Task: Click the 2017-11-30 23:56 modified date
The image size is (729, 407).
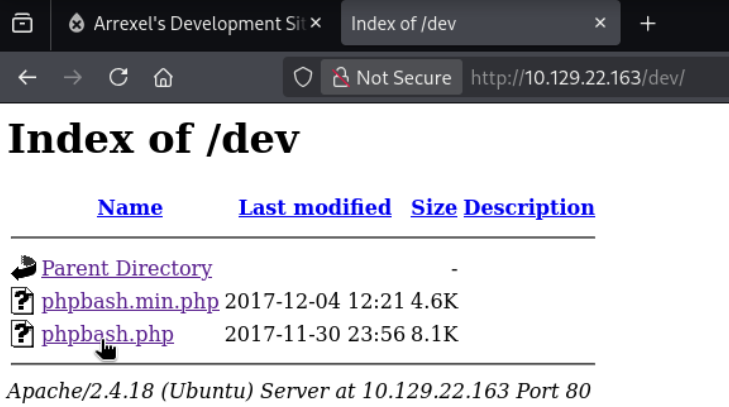Action: (x=315, y=334)
